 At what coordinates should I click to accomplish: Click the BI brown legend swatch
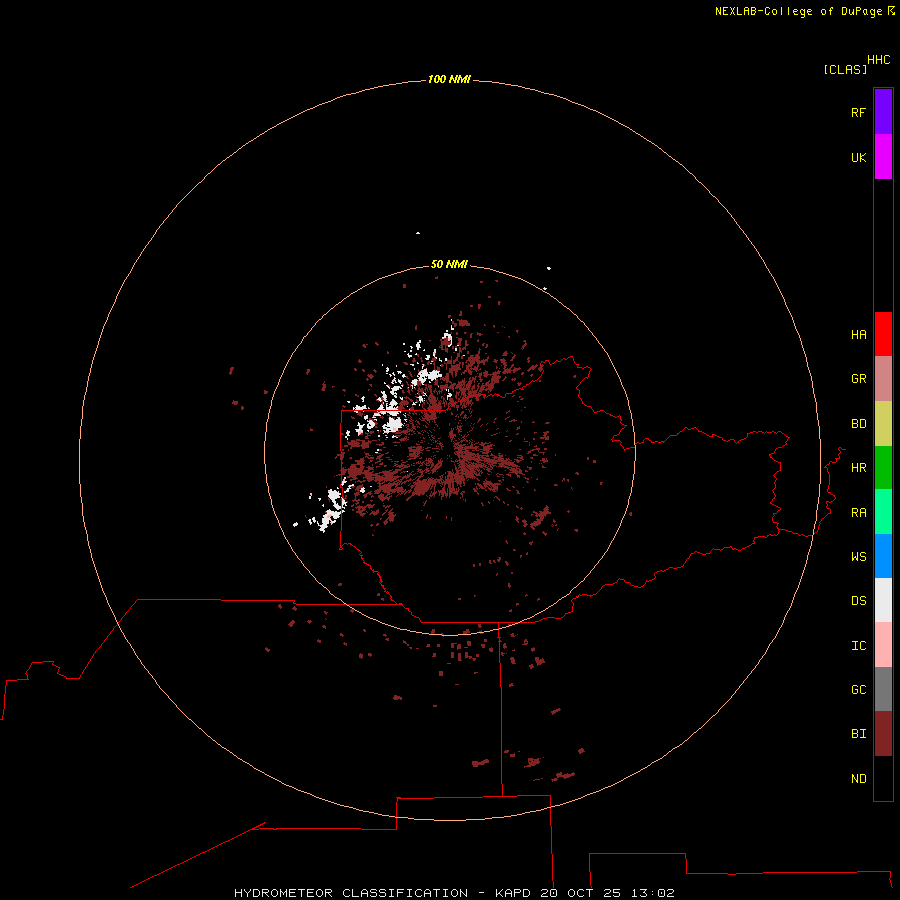[x=883, y=734]
